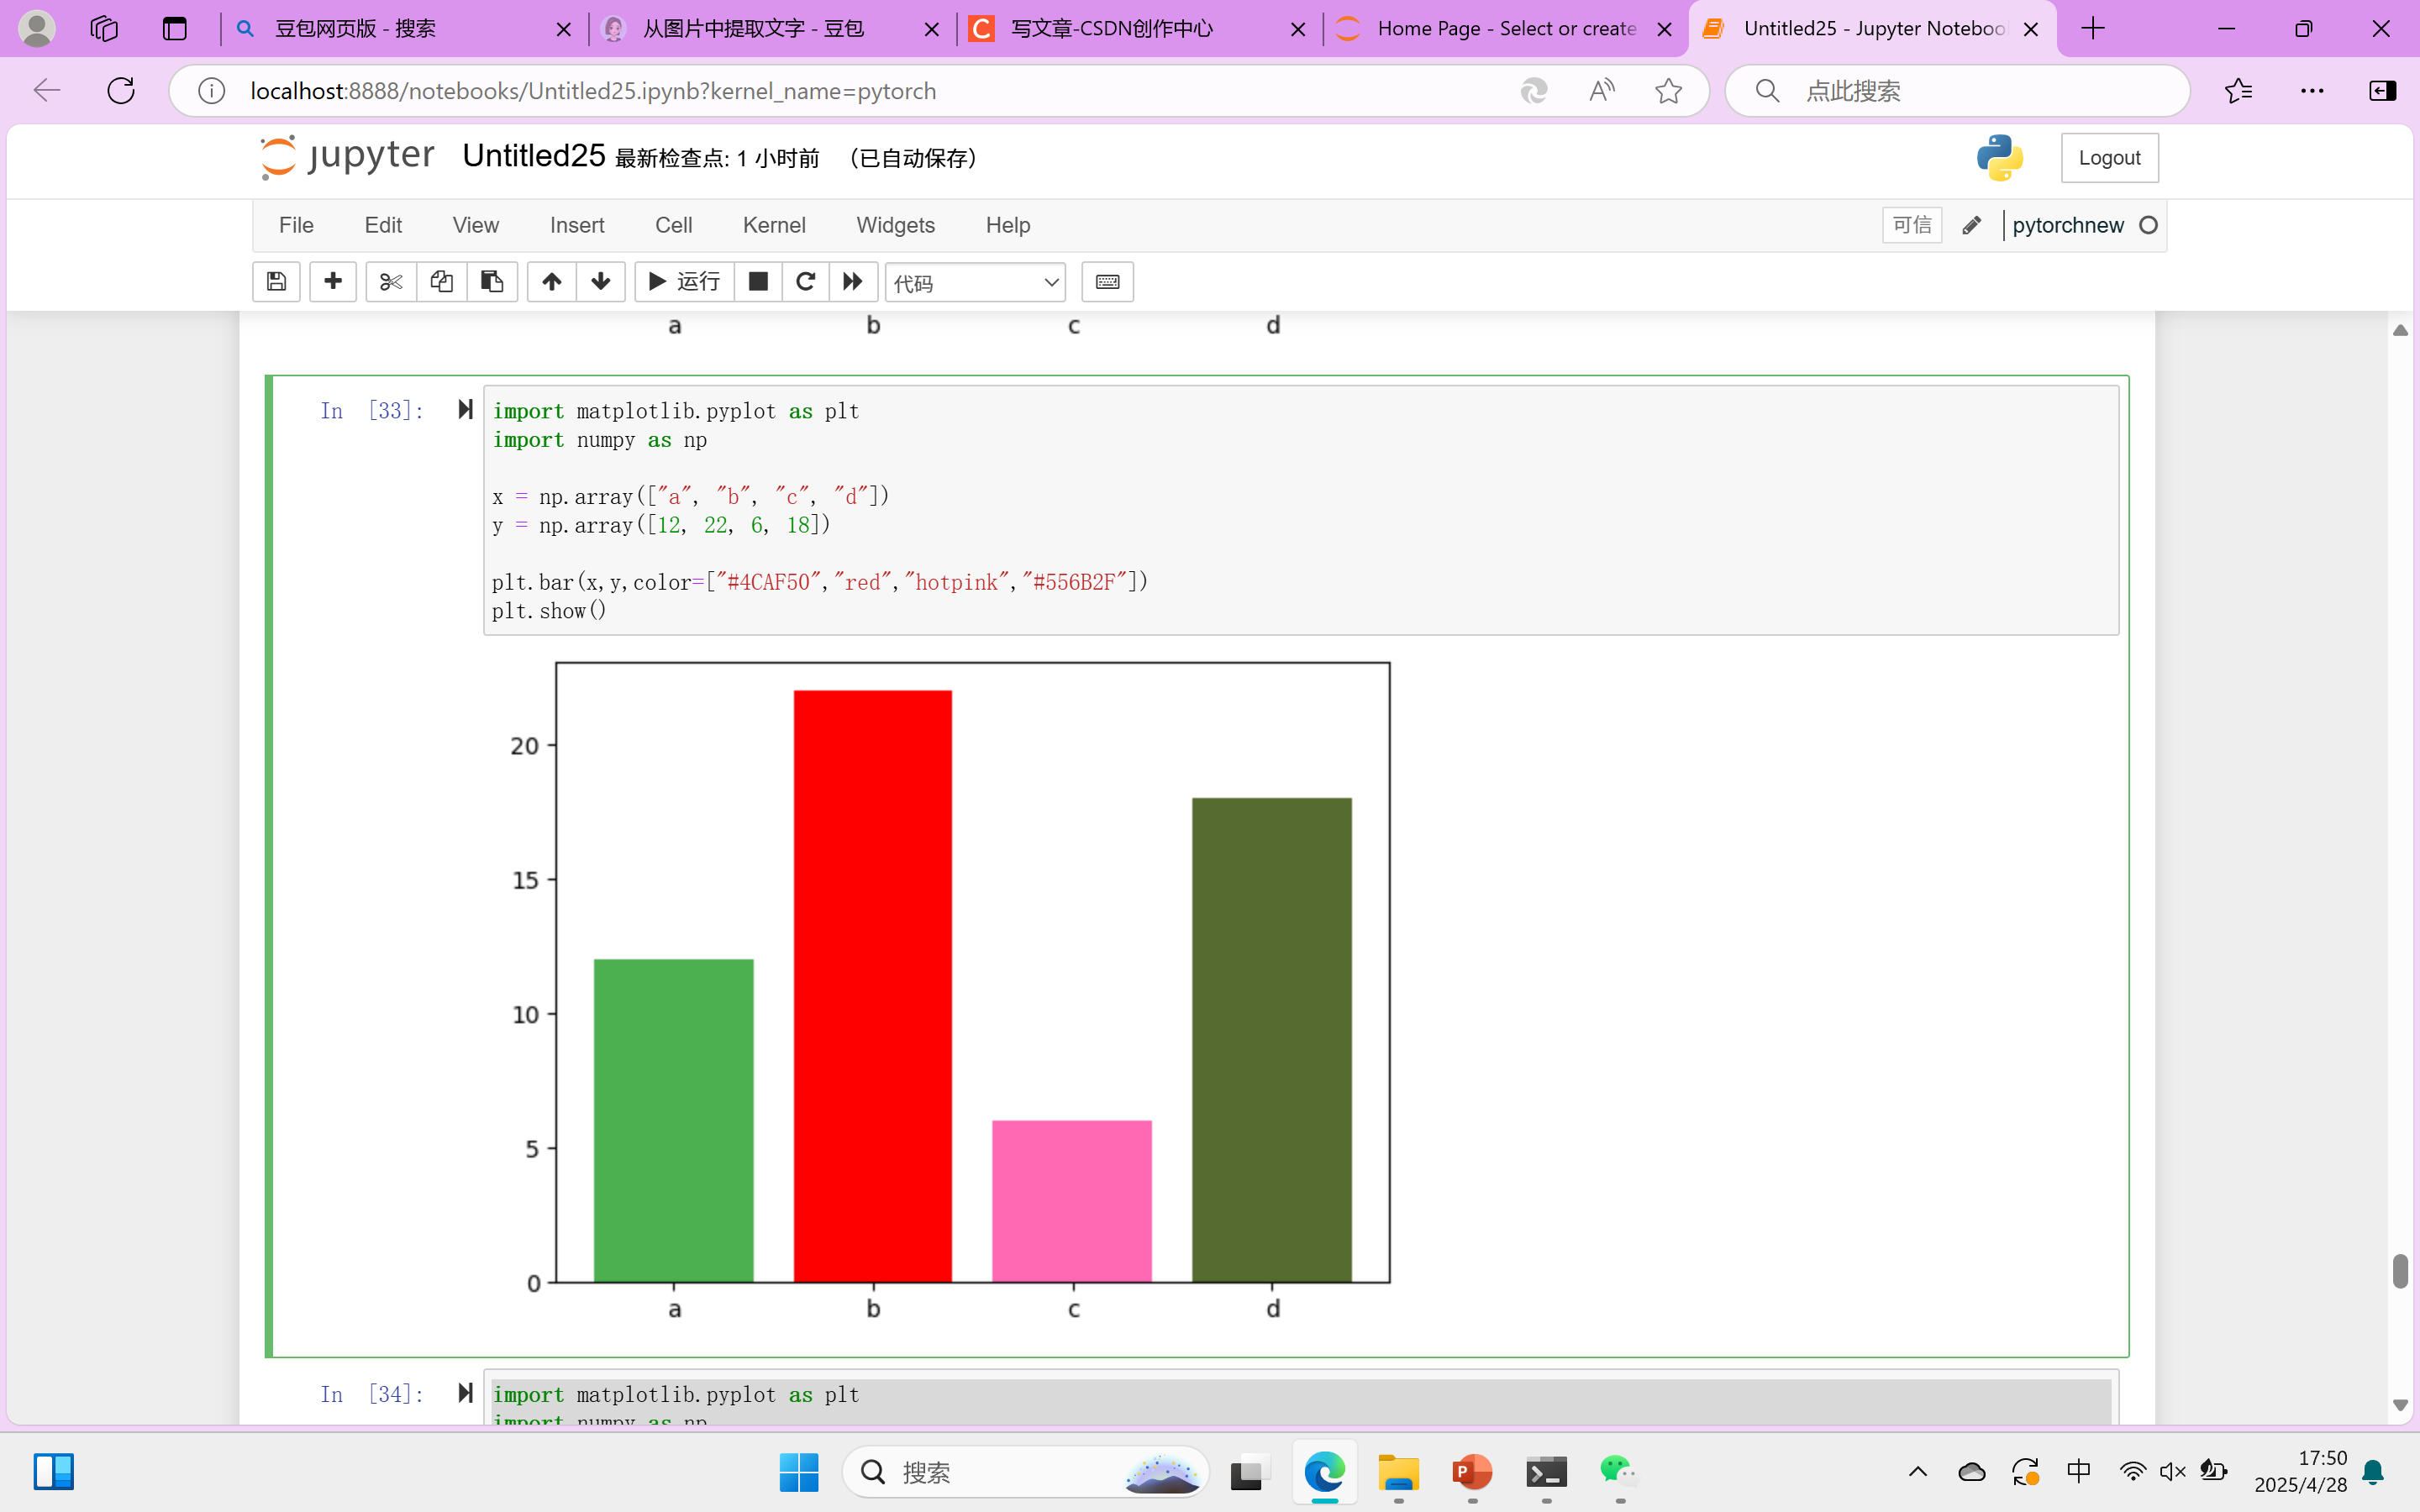Toggle the Edge sidebar pane

(x=2382, y=91)
